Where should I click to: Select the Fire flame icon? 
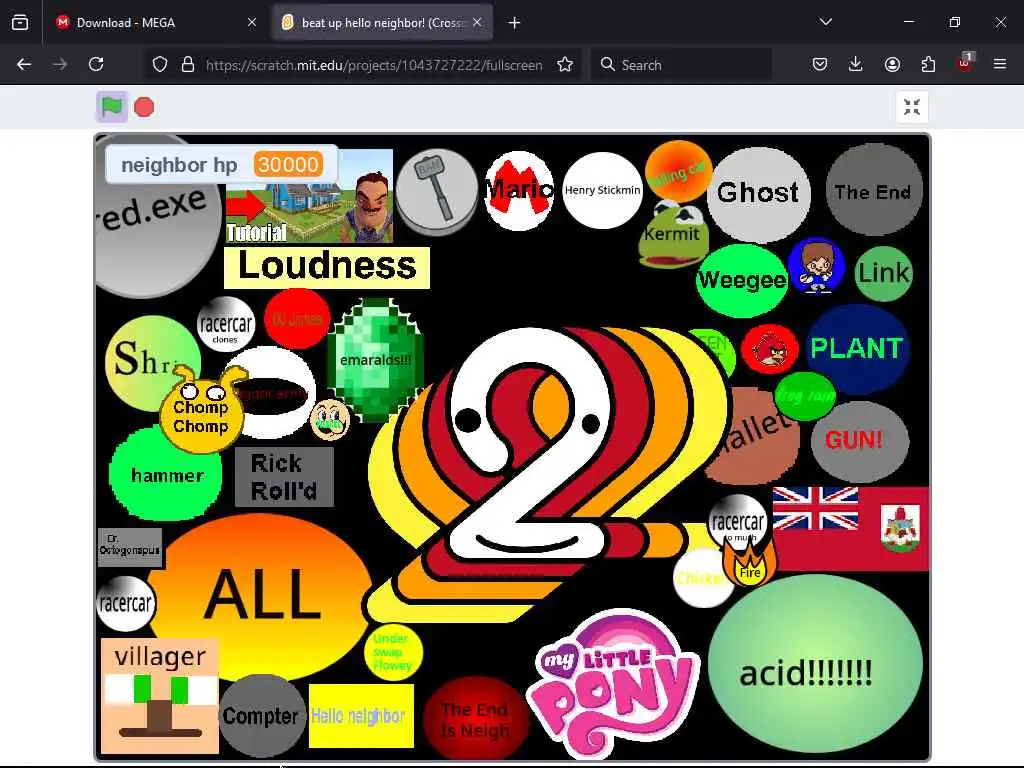tap(749, 563)
